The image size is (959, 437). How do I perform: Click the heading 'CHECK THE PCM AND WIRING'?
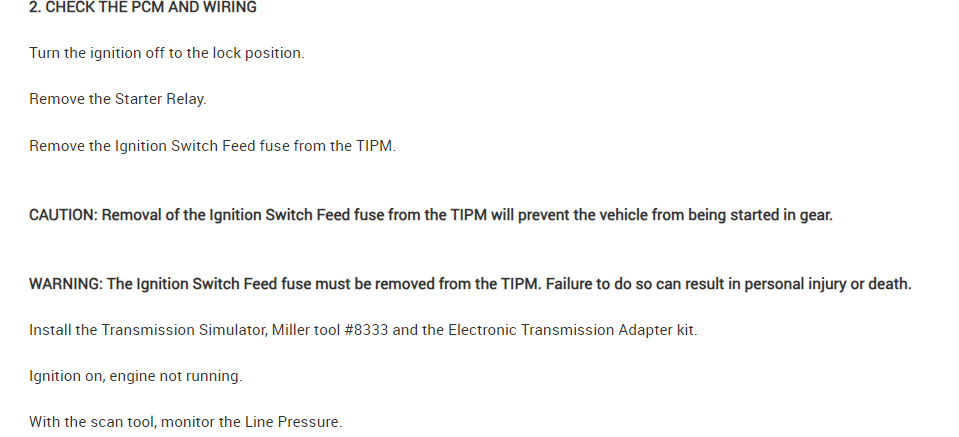(152, 7)
